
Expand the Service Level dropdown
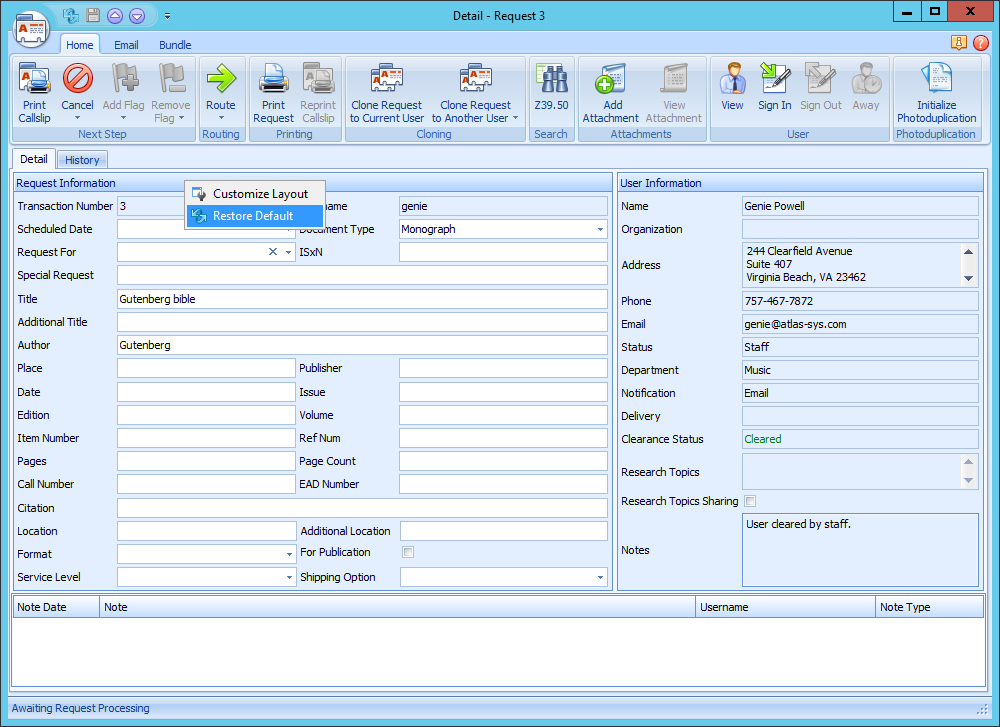[x=288, y=577]
